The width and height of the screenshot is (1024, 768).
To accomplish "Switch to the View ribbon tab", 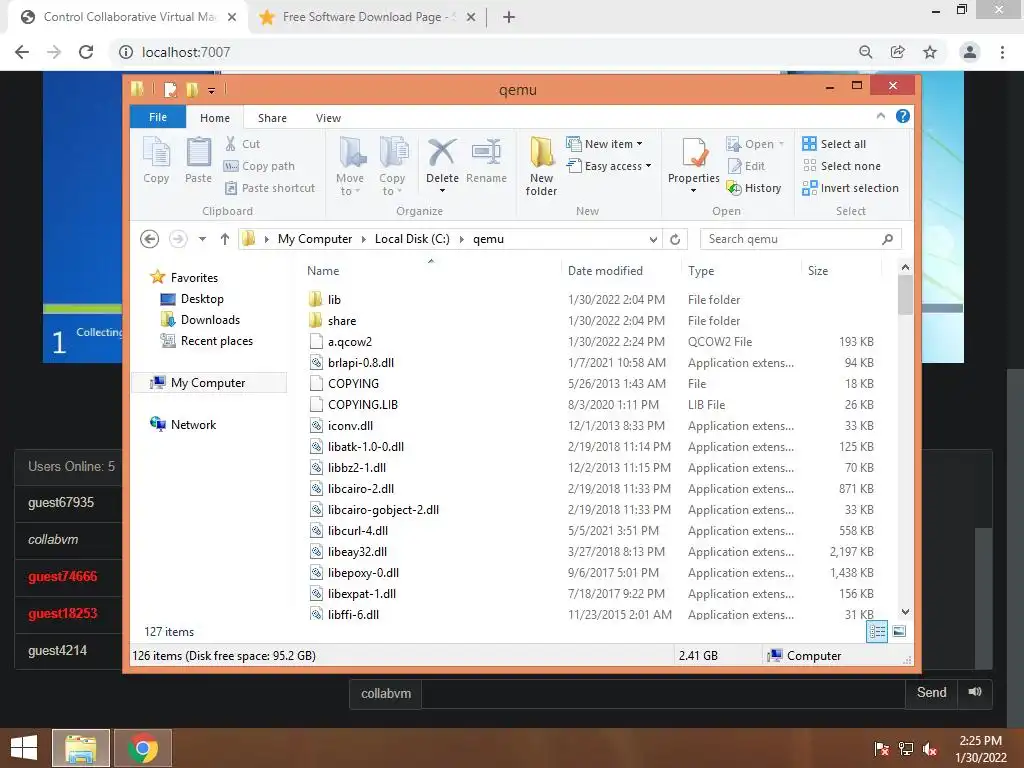I will [328, 118].
